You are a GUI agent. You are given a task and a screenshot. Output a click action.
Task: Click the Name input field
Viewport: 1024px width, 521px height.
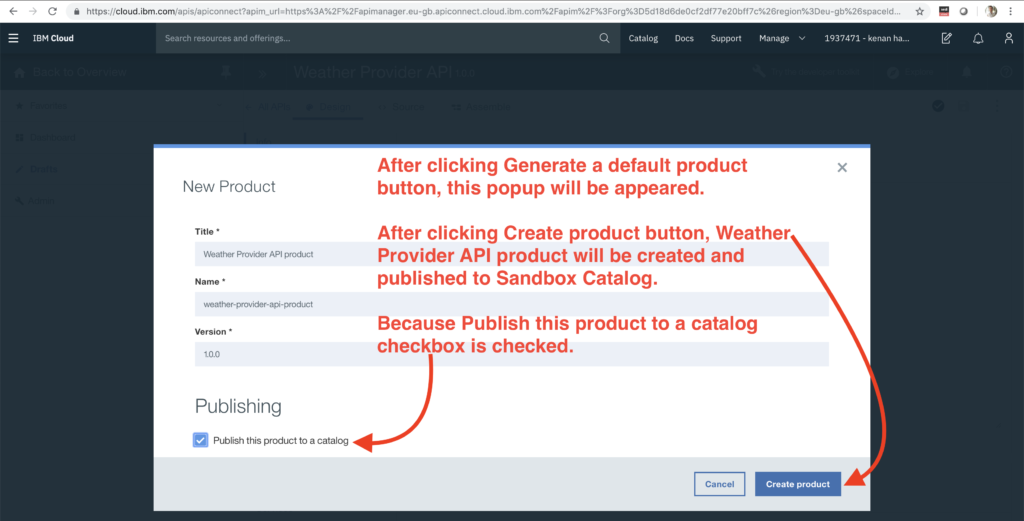click(x=511, y=304)
